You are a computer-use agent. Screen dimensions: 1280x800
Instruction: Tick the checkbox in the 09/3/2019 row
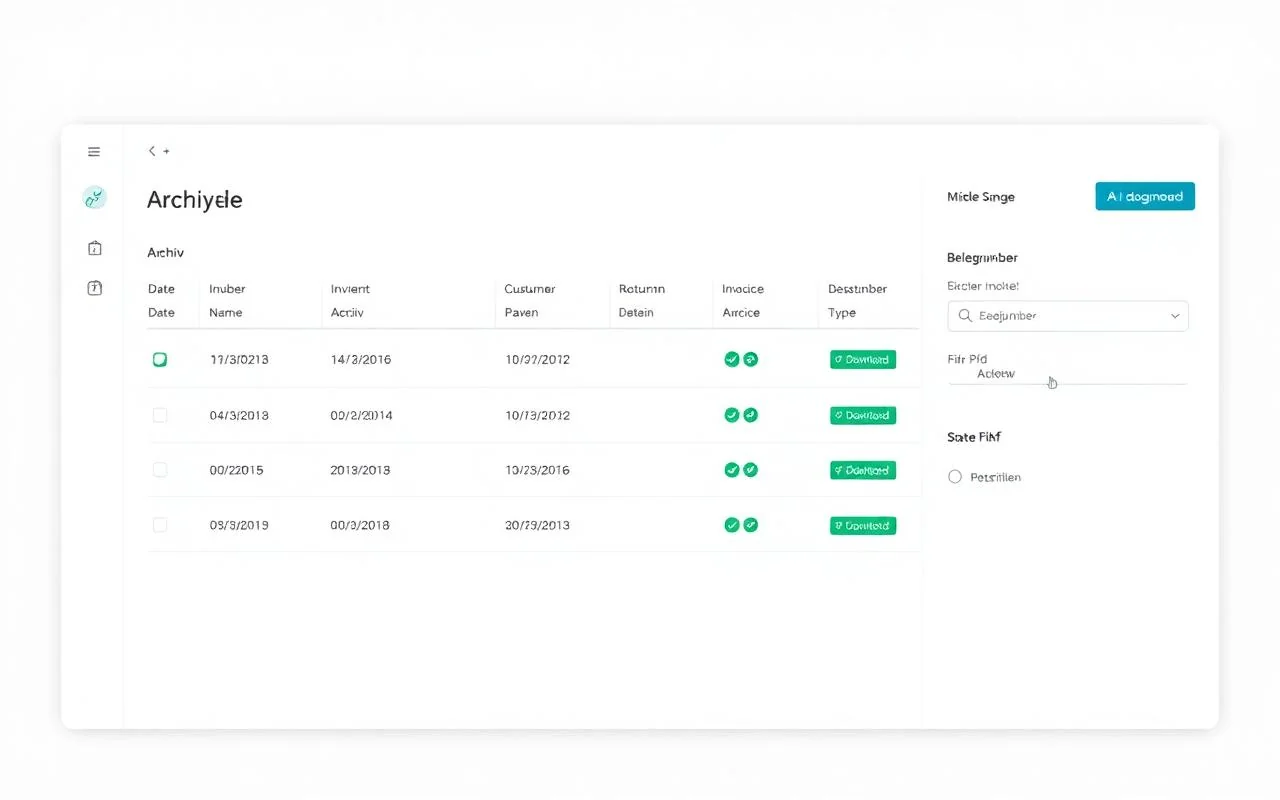point(160,524)
